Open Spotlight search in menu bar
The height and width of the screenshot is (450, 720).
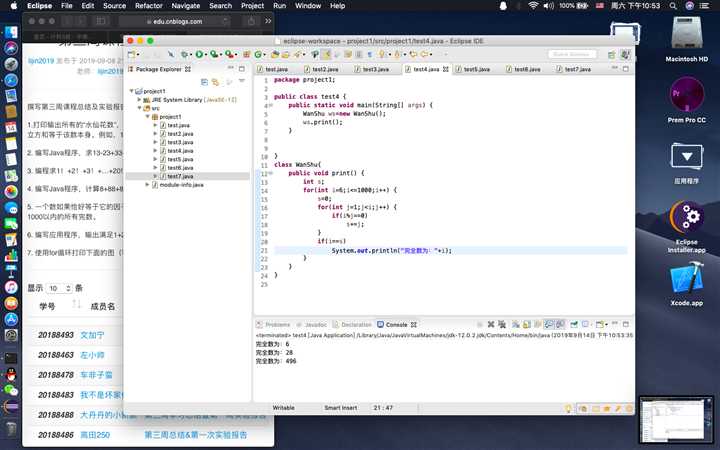coord(673,6)
